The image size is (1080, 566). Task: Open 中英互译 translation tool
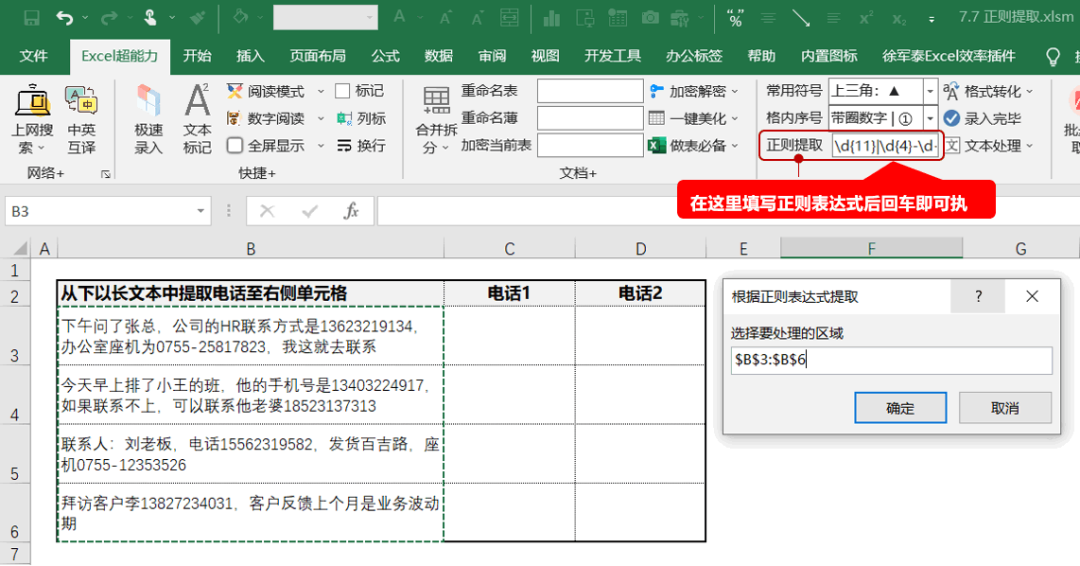pyautogui.click(x=81, y=120)
